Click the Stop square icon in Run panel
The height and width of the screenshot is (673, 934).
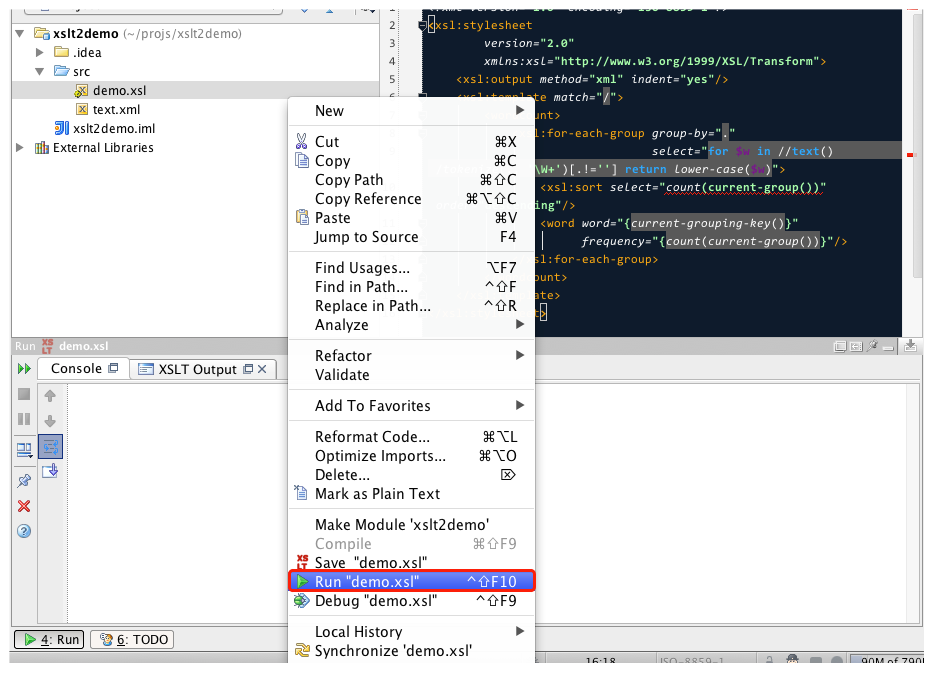24,395
